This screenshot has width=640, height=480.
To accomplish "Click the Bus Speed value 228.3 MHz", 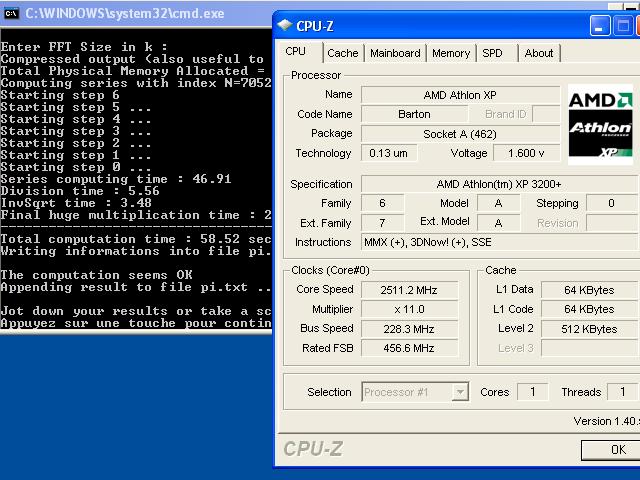I will 409,329.
